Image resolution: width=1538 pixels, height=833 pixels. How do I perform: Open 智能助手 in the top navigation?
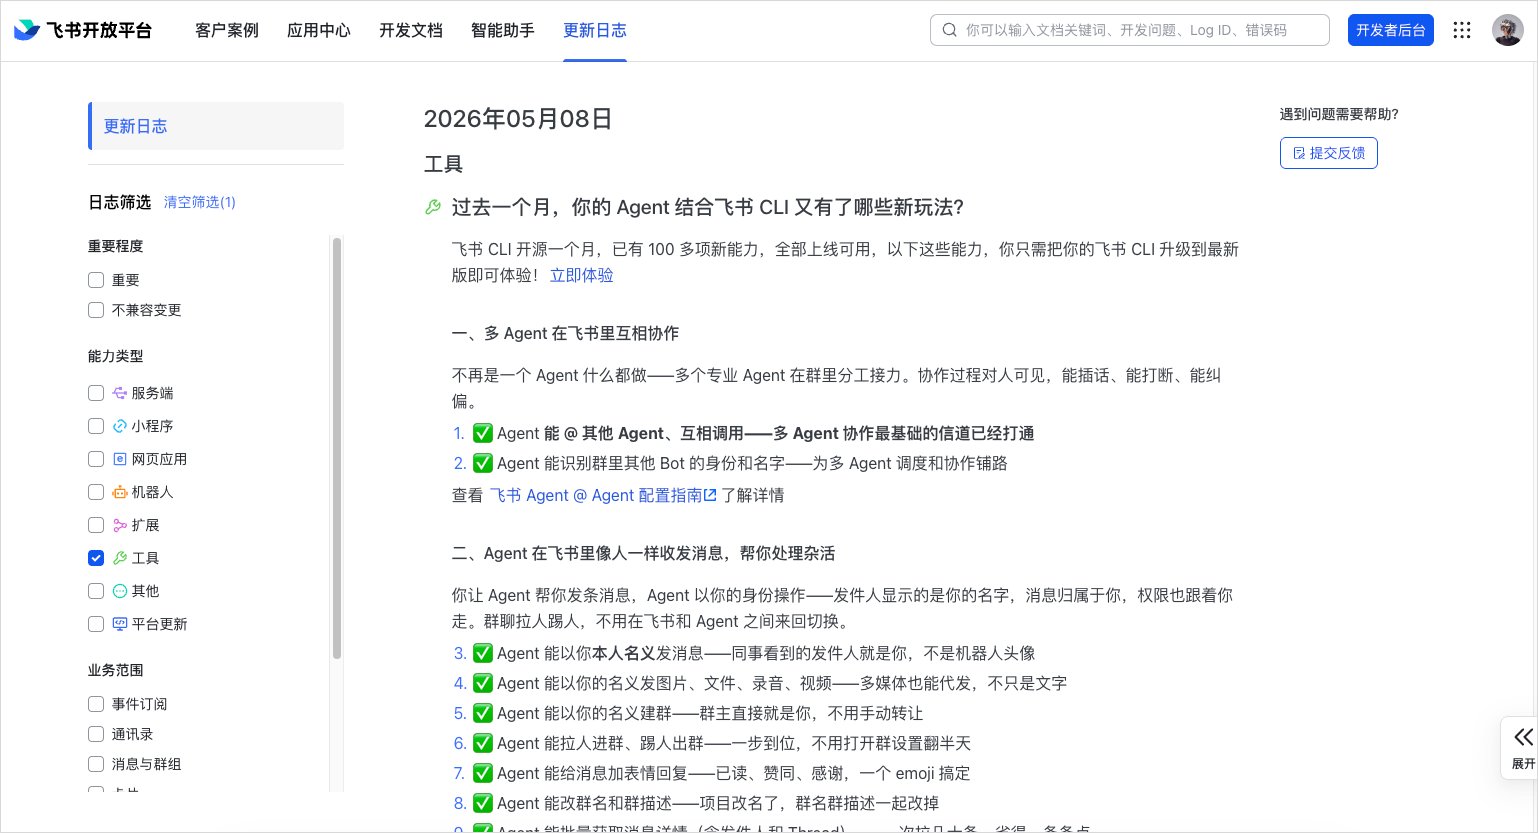(x=503, y=30)
